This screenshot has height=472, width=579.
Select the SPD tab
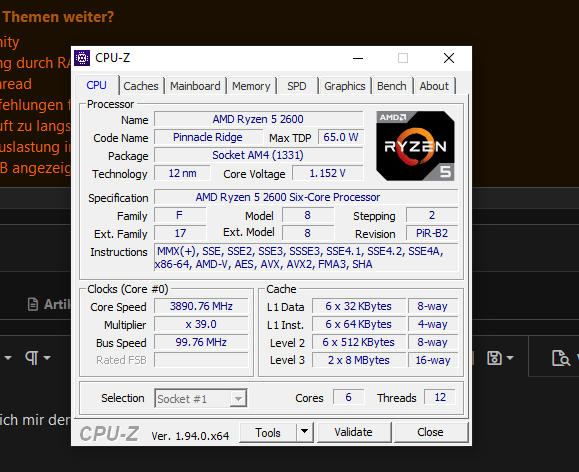(297, 86)
